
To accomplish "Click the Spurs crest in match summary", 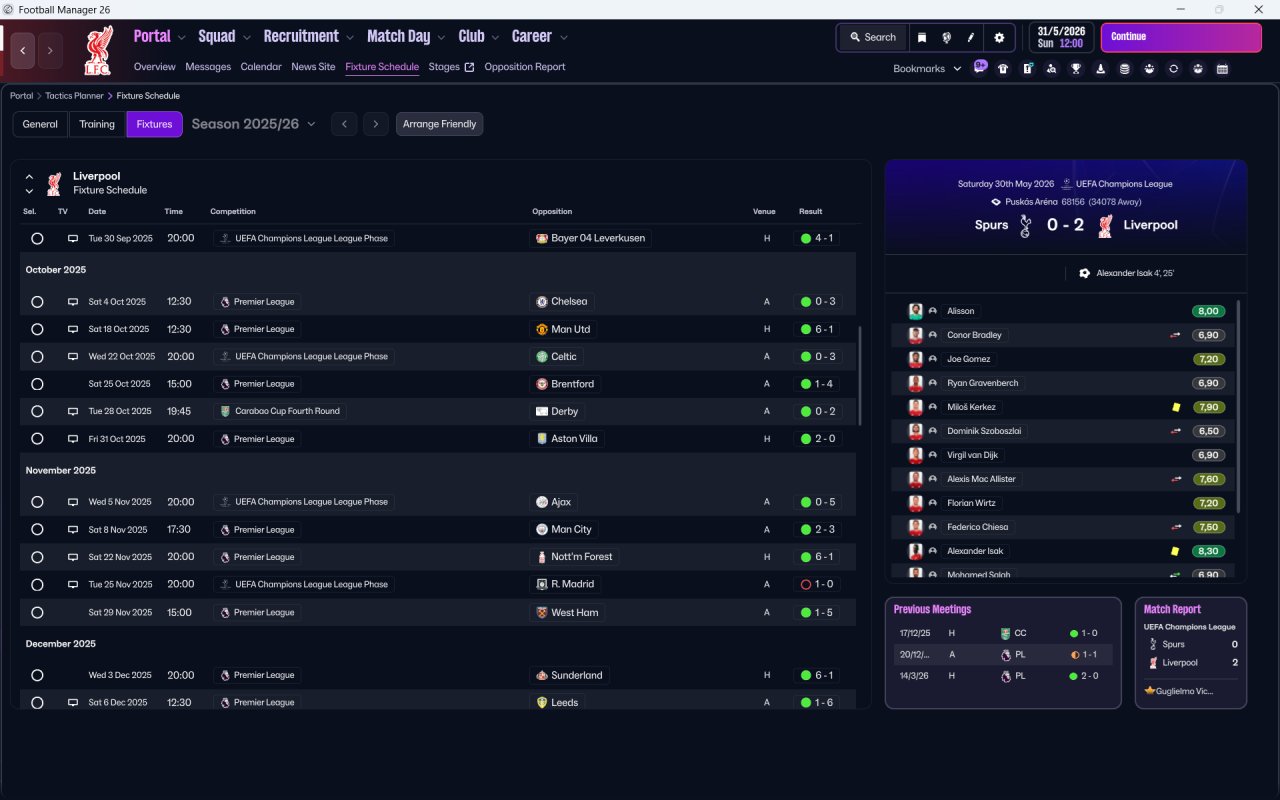I will 1025,226.
